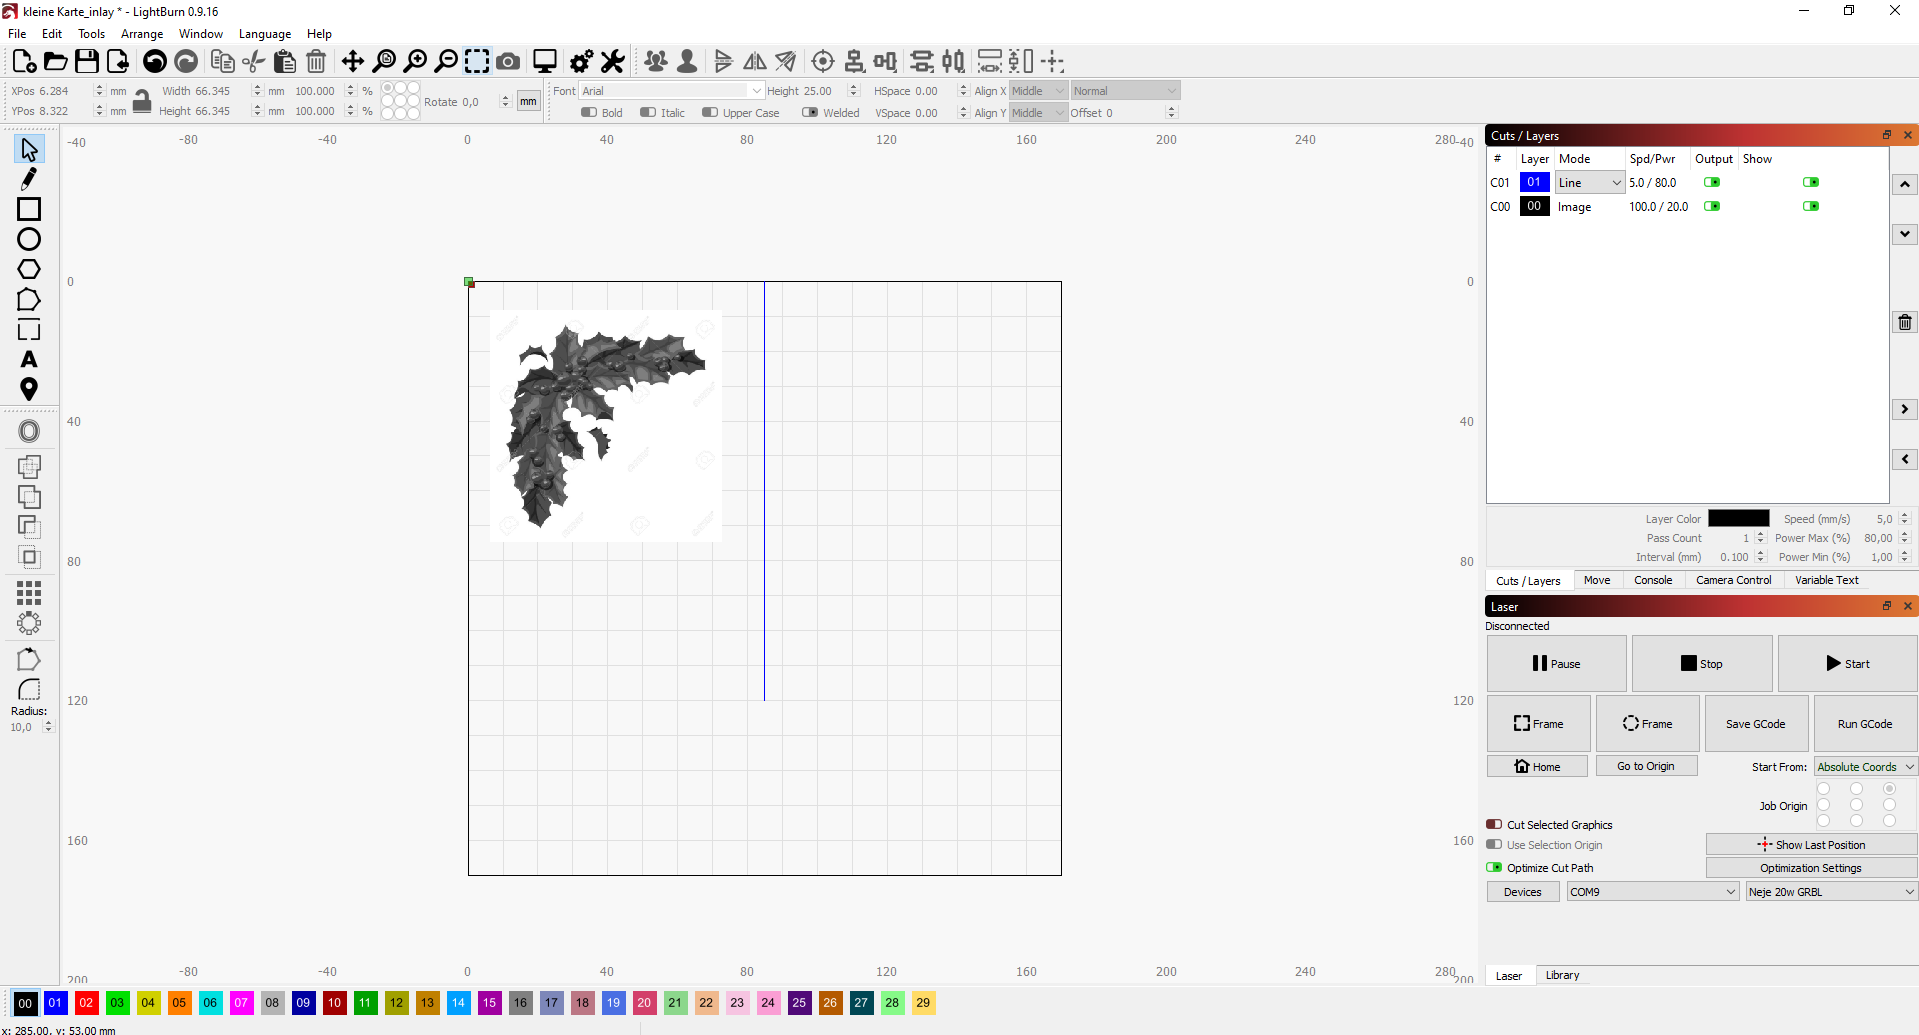Click the XPos input field

click(x=66, y=91)
